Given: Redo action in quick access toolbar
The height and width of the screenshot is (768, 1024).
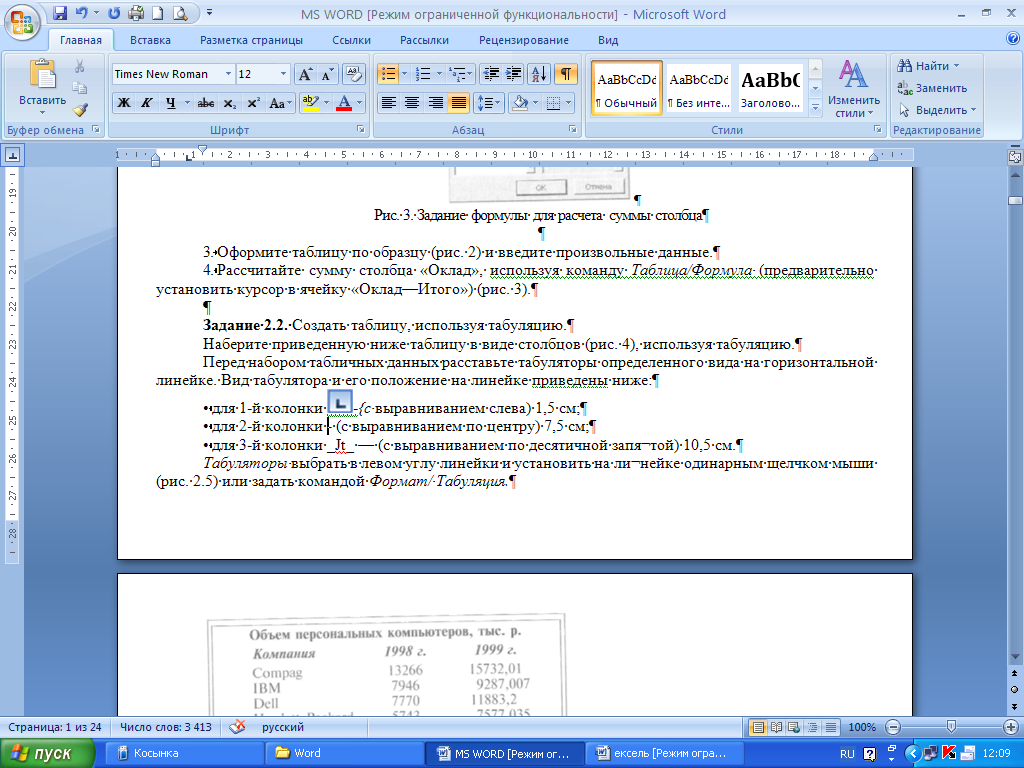Looking at the screenshot, I should coord(114,13).
